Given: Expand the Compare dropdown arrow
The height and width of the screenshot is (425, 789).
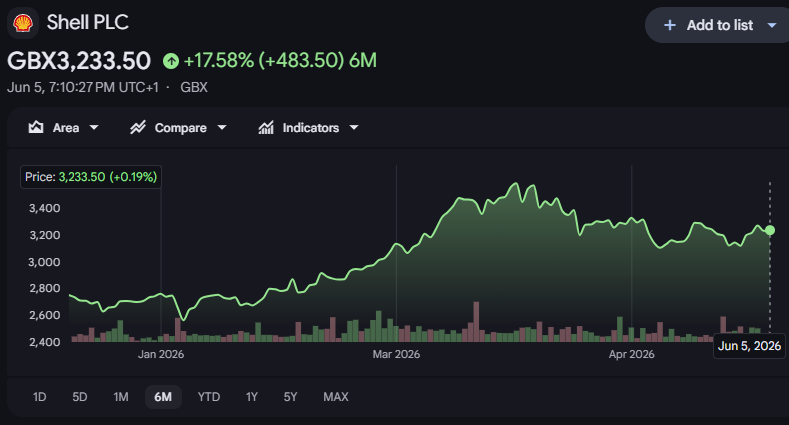Looking at the screenshot, I should coord(222,128).
